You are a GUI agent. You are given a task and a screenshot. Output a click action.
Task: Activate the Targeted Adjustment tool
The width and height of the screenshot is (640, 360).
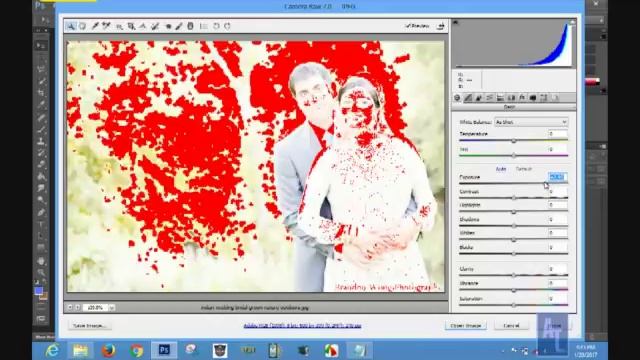(119, 26)
